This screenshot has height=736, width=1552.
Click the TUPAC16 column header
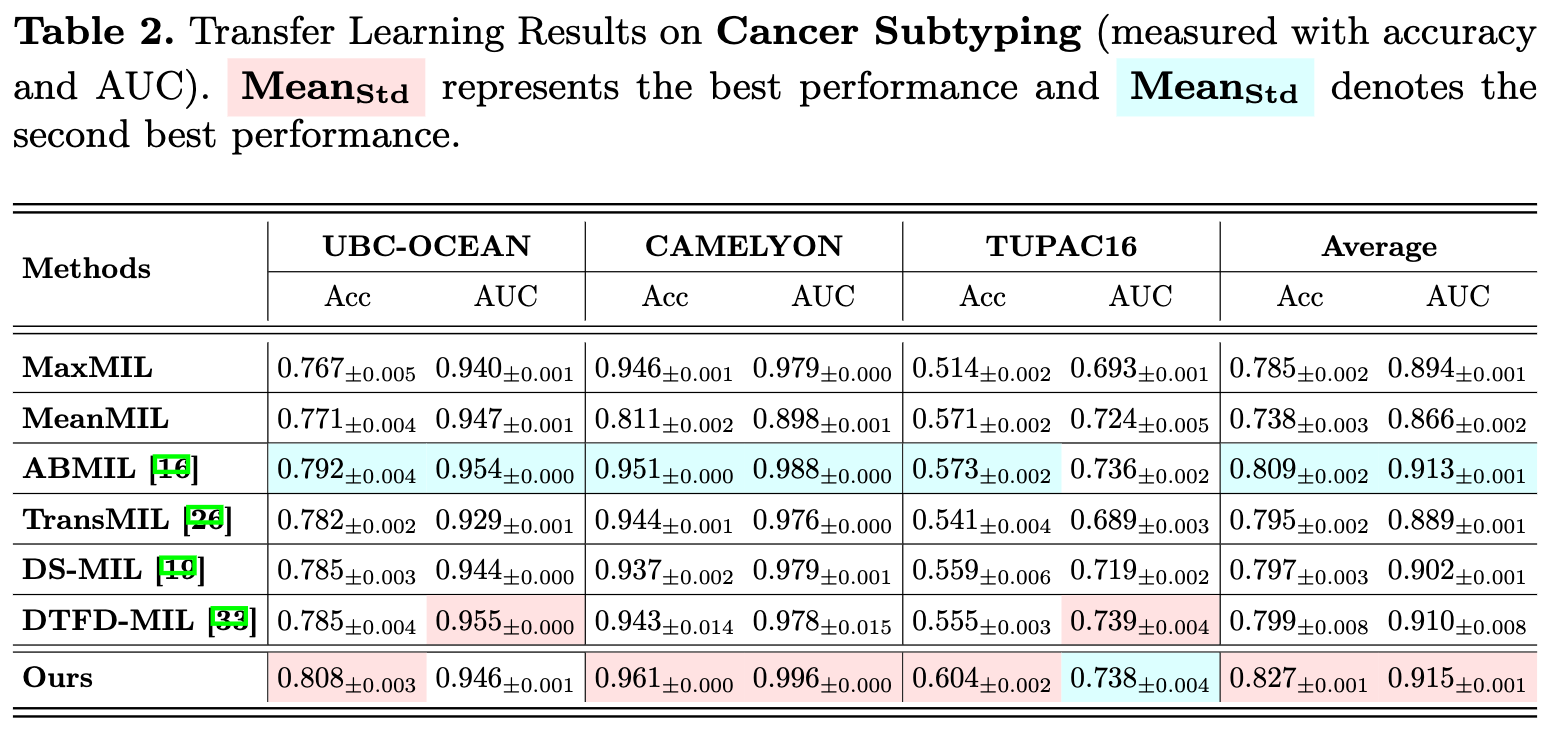pyautogui.click(x=1061, y=246)
